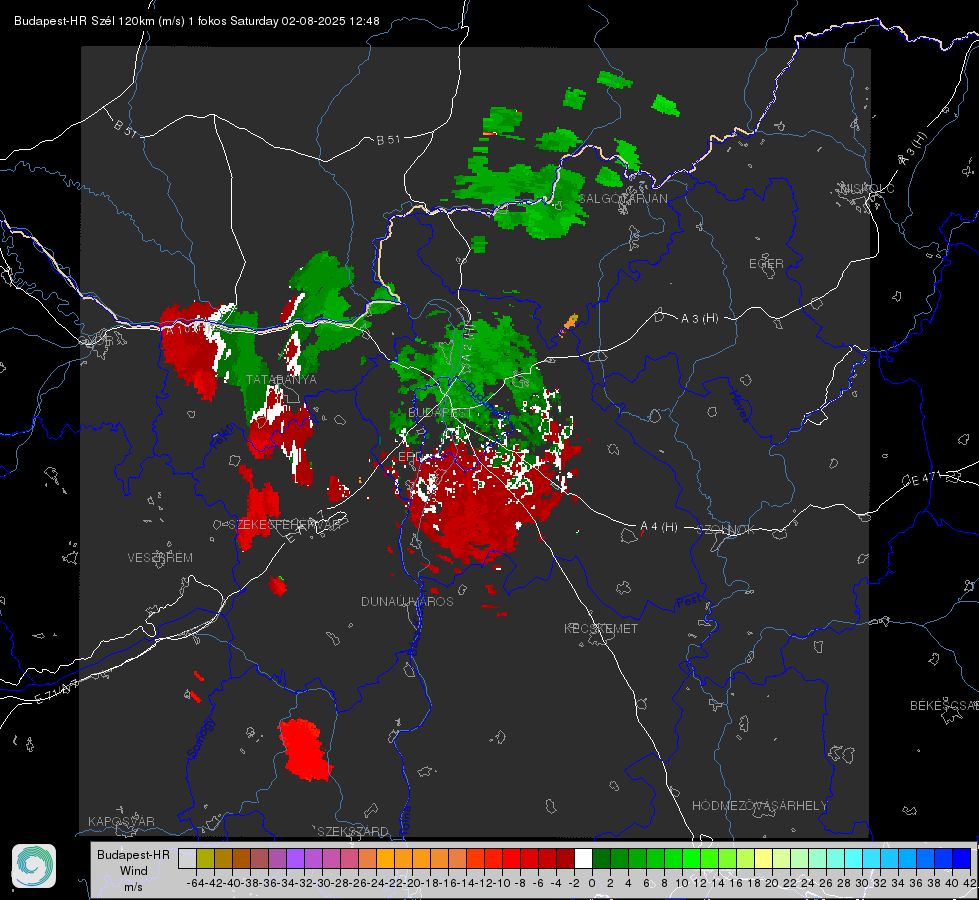Click the header text Budapest-HR Szél 120km
Image resolution: width=979 pixels, height=900 pixels.
(x=84, y=21)
